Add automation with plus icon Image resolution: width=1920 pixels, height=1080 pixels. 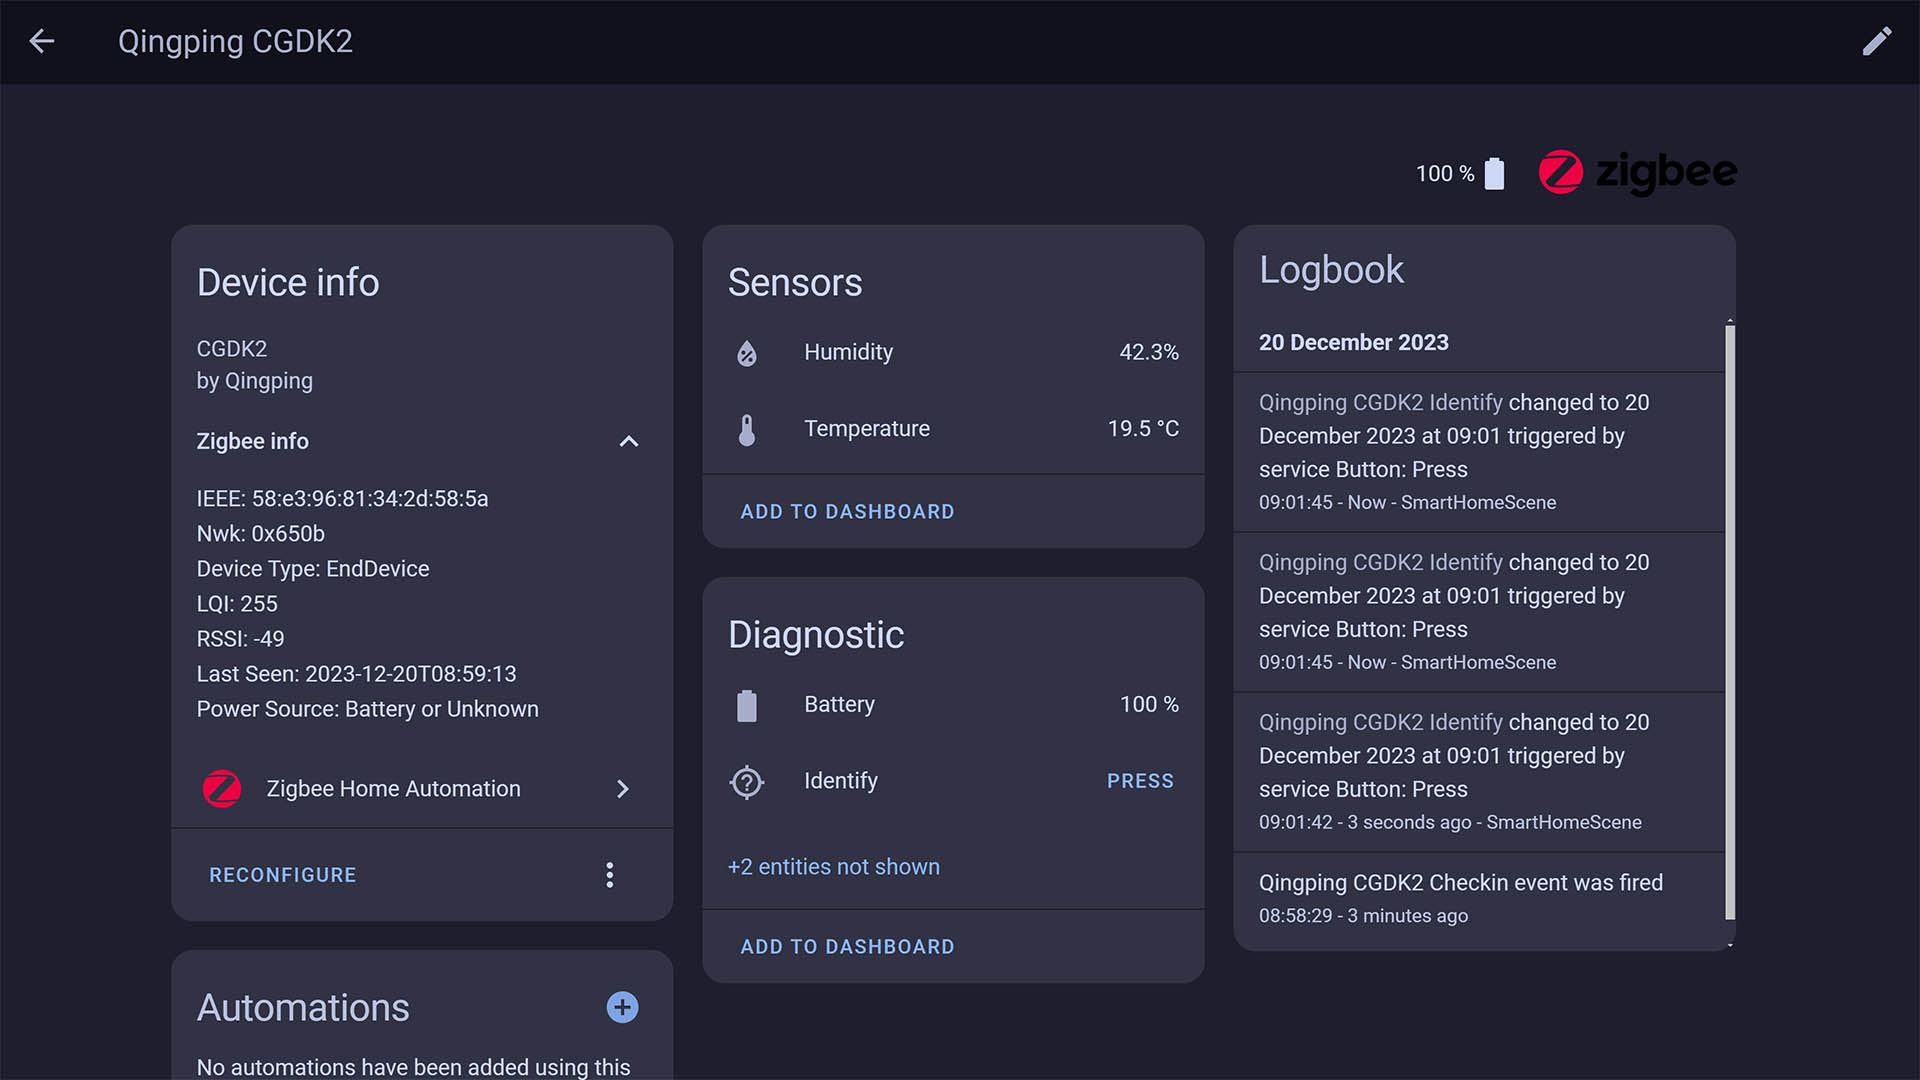pos(622,1007)
